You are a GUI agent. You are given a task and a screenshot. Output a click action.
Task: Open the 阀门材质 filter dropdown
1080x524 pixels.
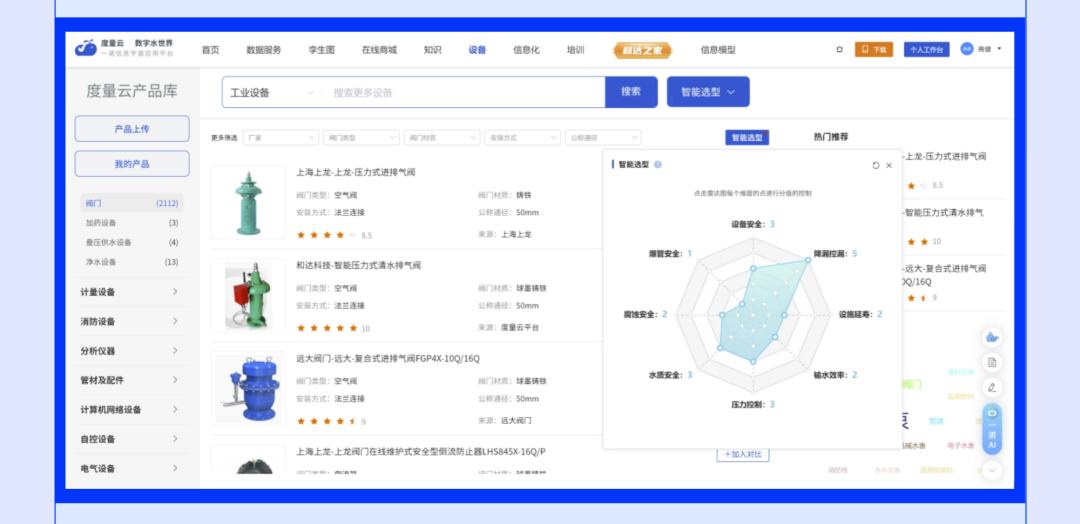pos(442,138)
